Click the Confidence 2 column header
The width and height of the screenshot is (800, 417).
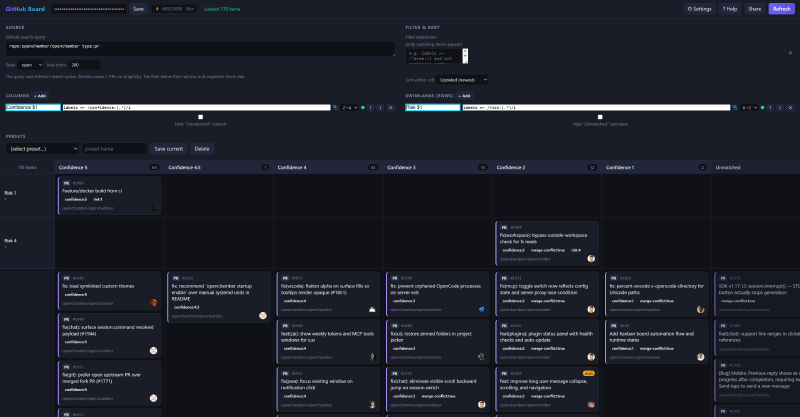(547, 167)
